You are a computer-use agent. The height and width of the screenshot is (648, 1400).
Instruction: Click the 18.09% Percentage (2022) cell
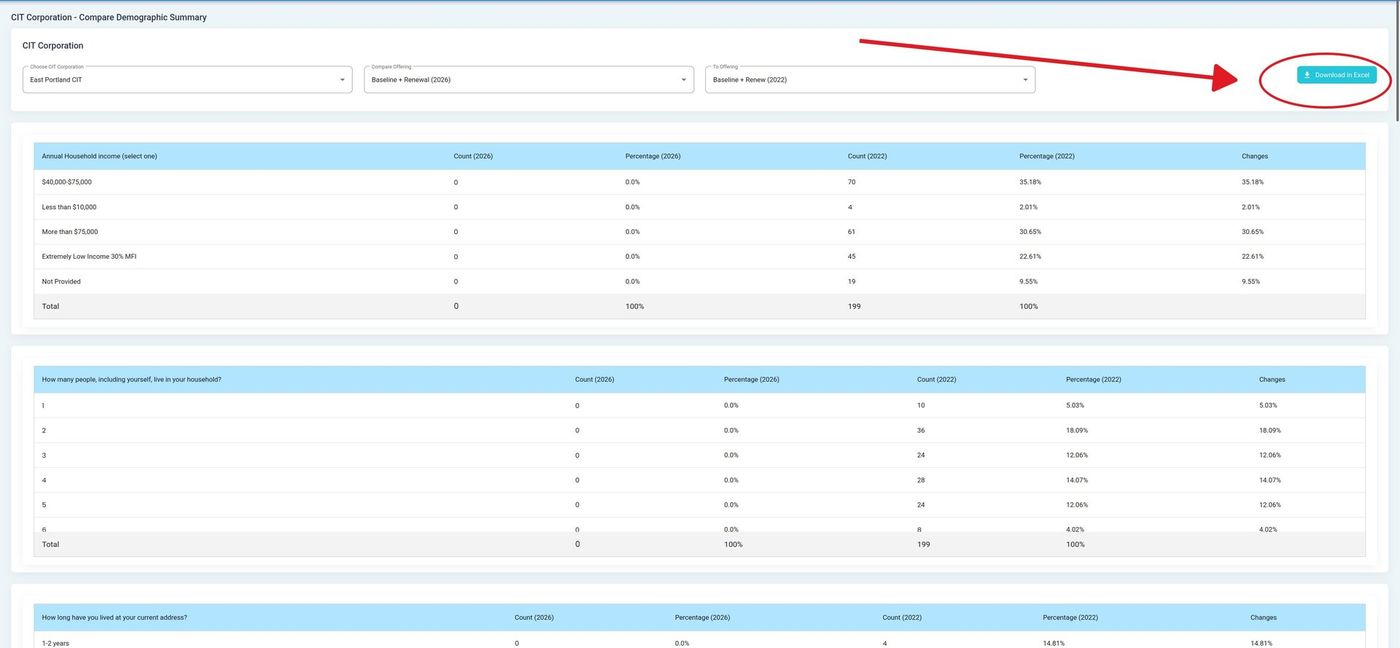coord(1077,430)
